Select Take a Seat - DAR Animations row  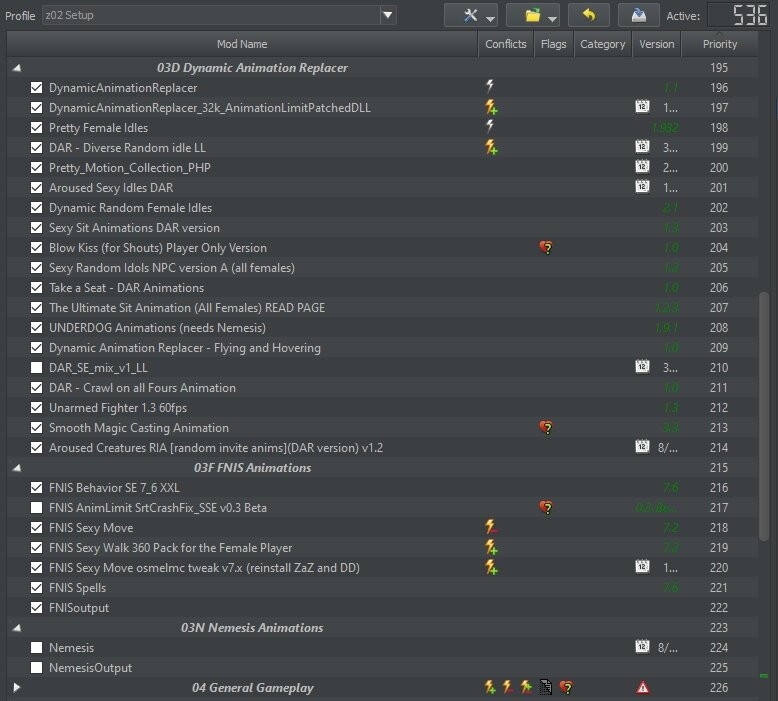pyautogui.click(x=382, y=288)
